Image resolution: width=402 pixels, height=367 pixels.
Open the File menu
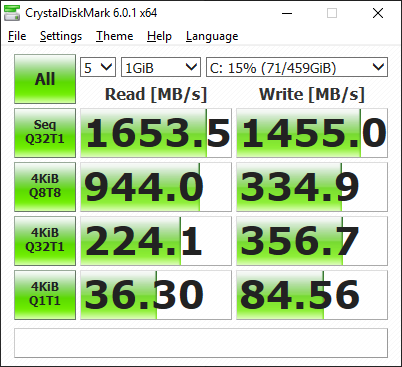click(17, 36)
